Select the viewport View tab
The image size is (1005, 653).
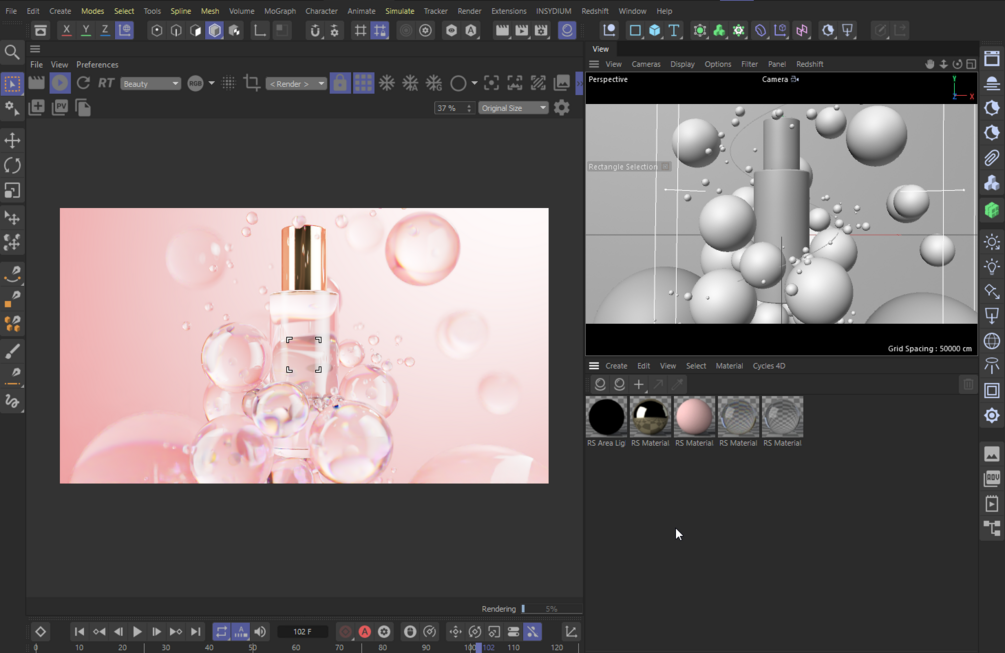(601, 49)
